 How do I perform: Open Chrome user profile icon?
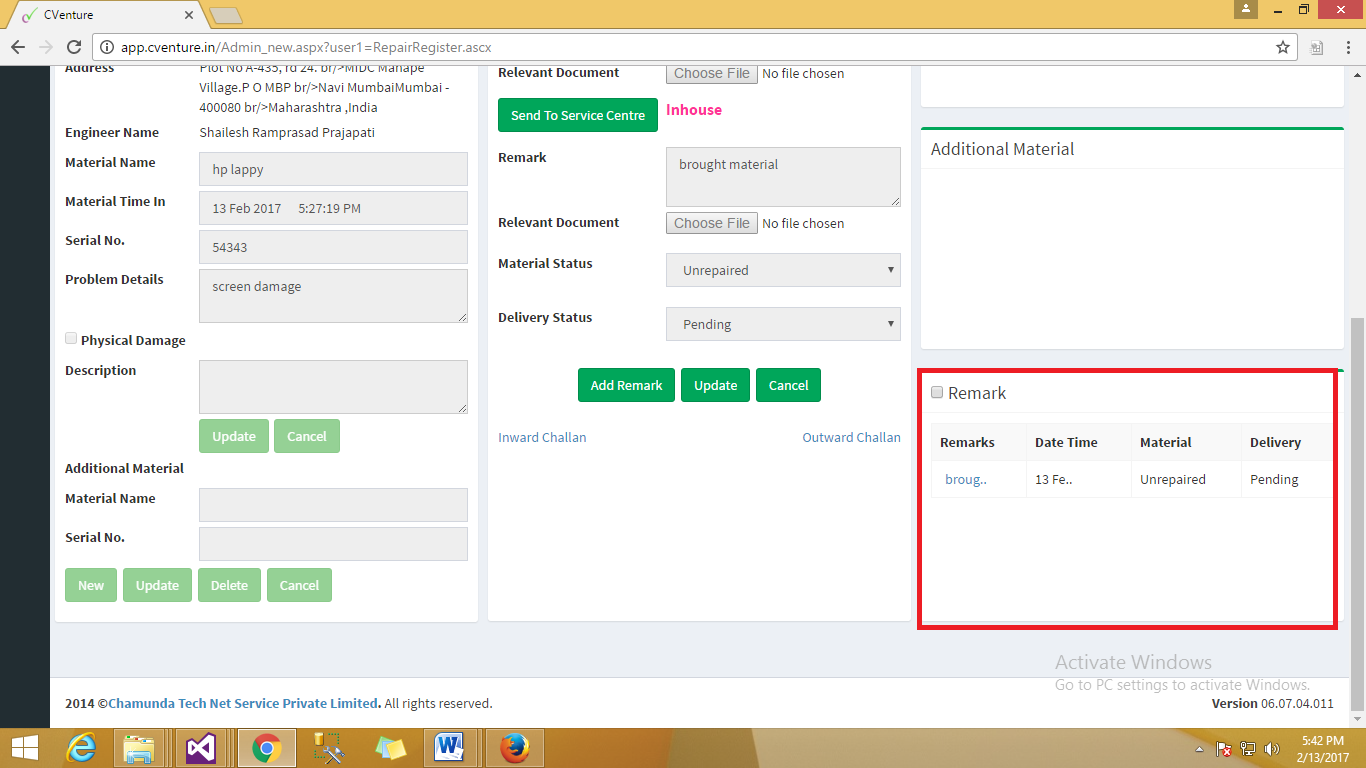(x=1245, y=9)
